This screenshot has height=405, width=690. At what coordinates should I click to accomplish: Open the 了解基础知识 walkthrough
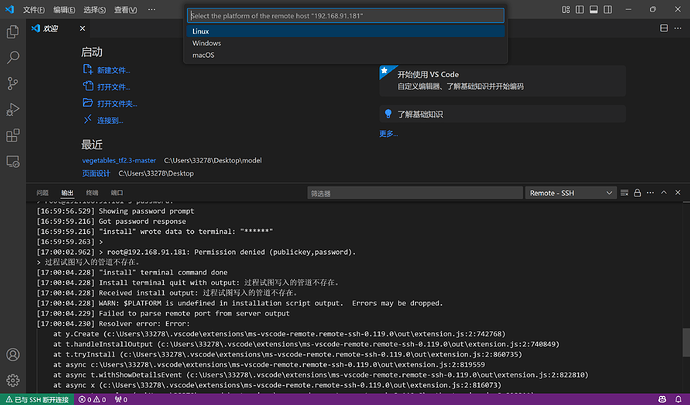(x=503, y=114)
